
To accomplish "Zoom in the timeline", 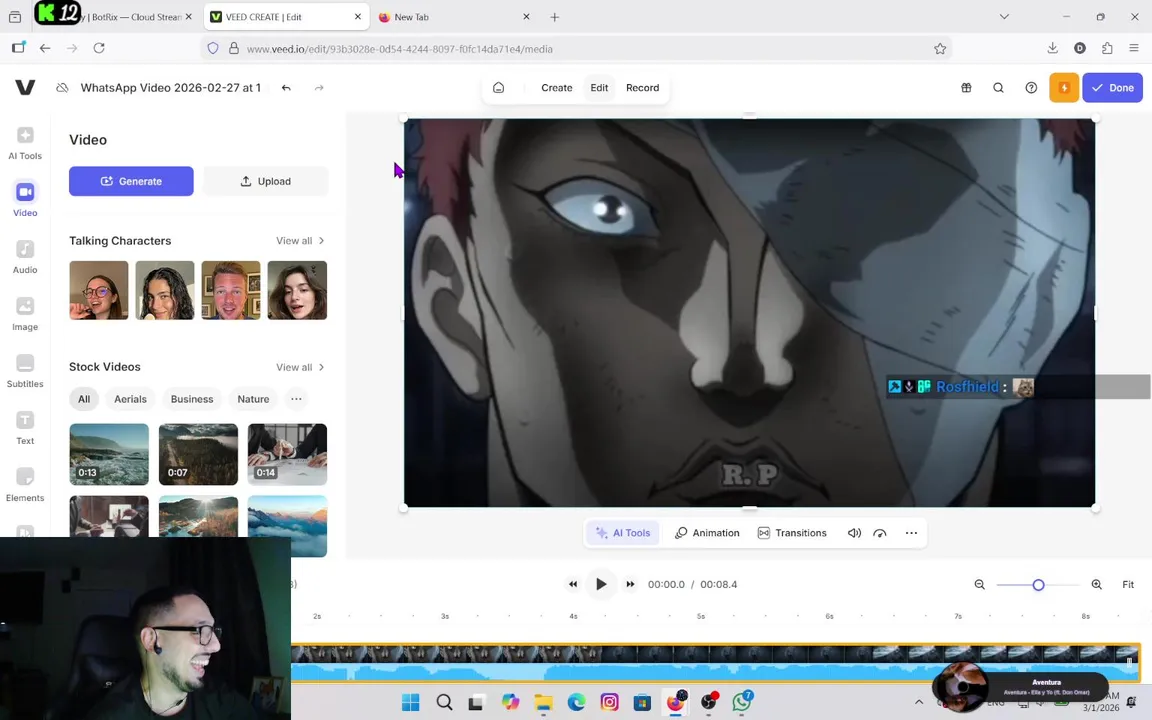I will (x=1096, y=584).
